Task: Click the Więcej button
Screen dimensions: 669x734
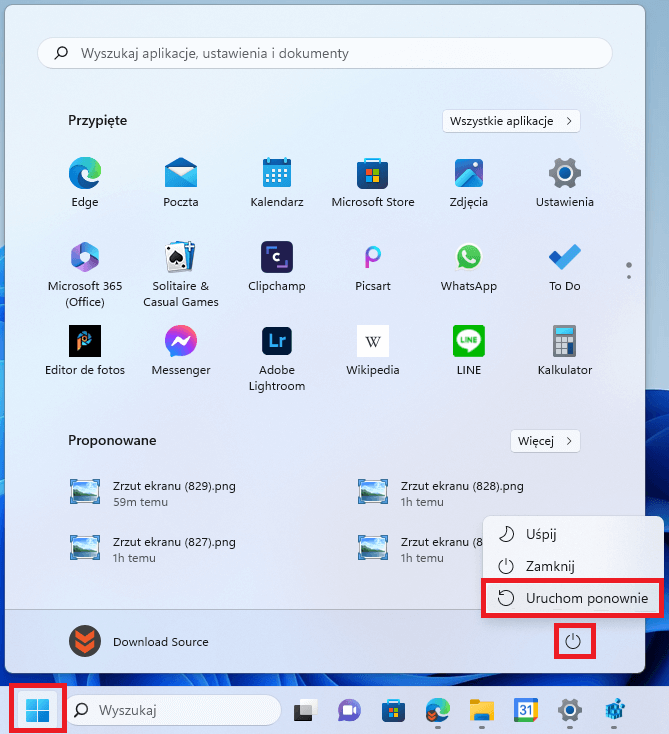Action: click(x=545, y=441)
